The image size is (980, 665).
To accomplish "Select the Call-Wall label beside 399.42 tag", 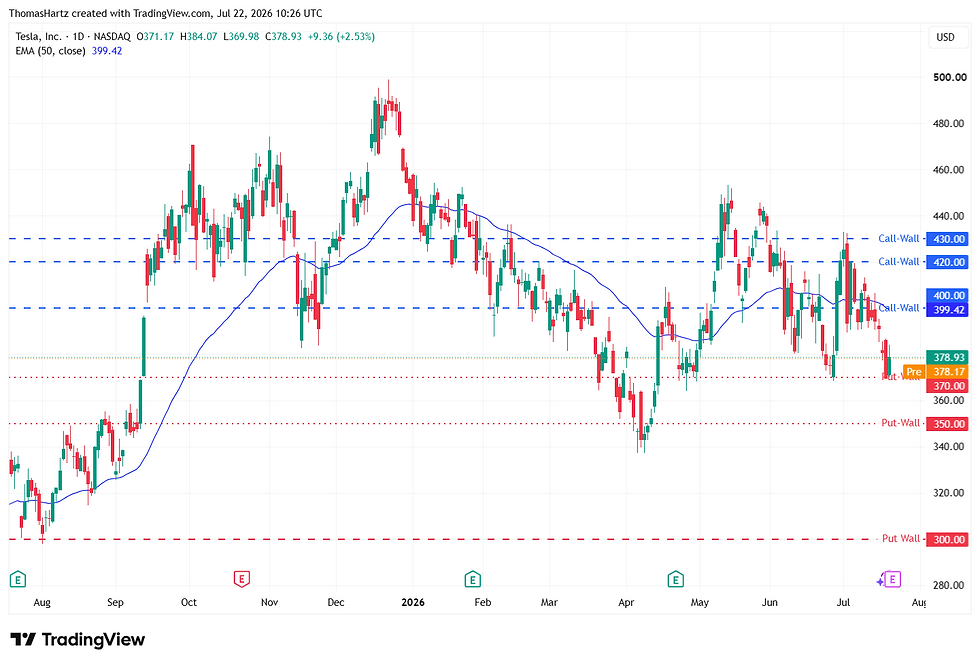I will [899, 308].
